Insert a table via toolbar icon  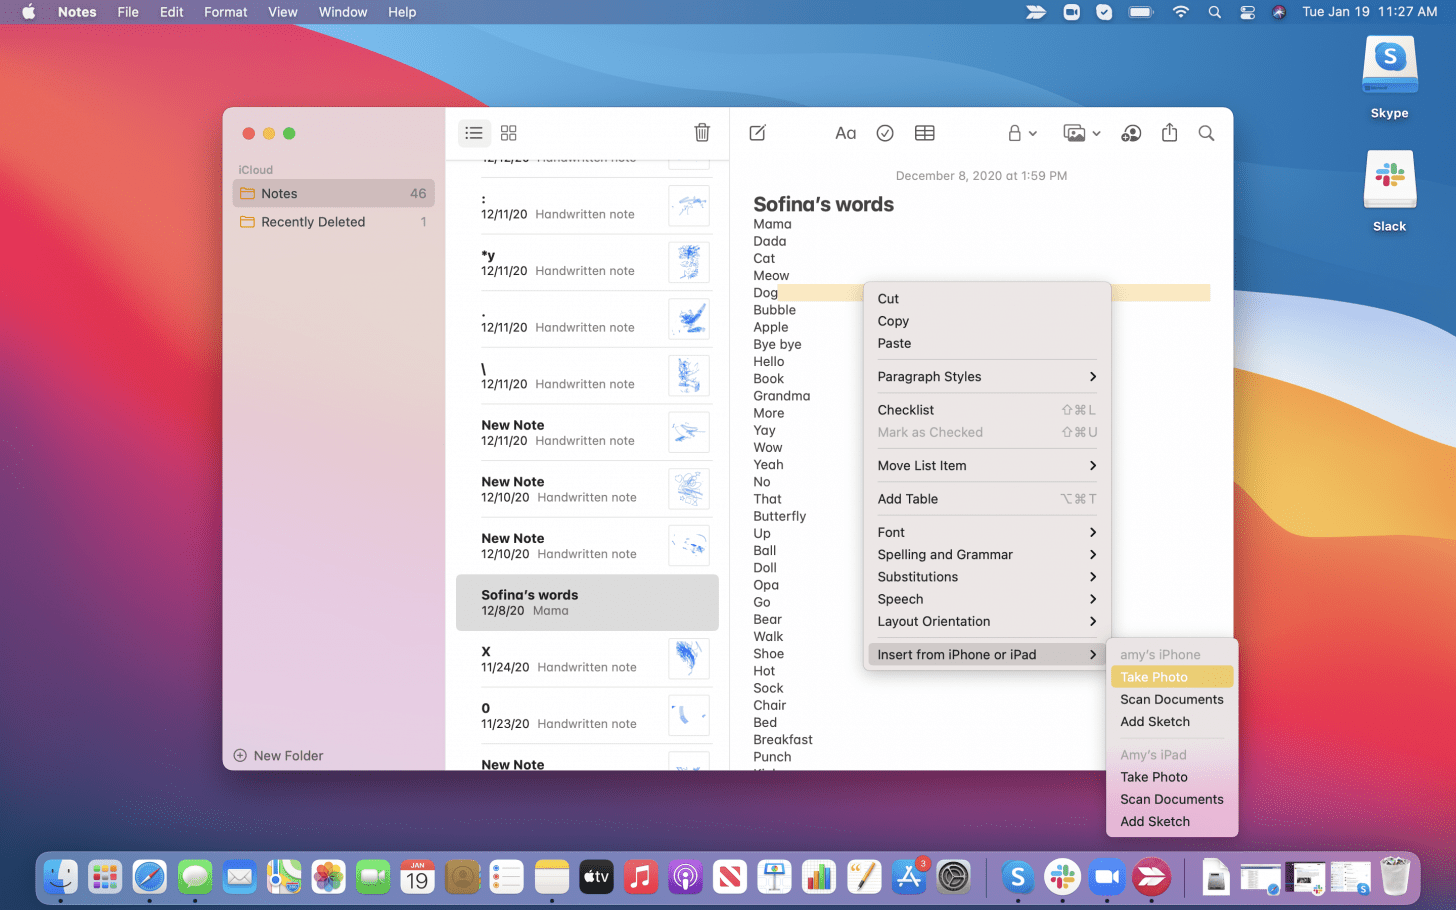(x=925, y=133)
